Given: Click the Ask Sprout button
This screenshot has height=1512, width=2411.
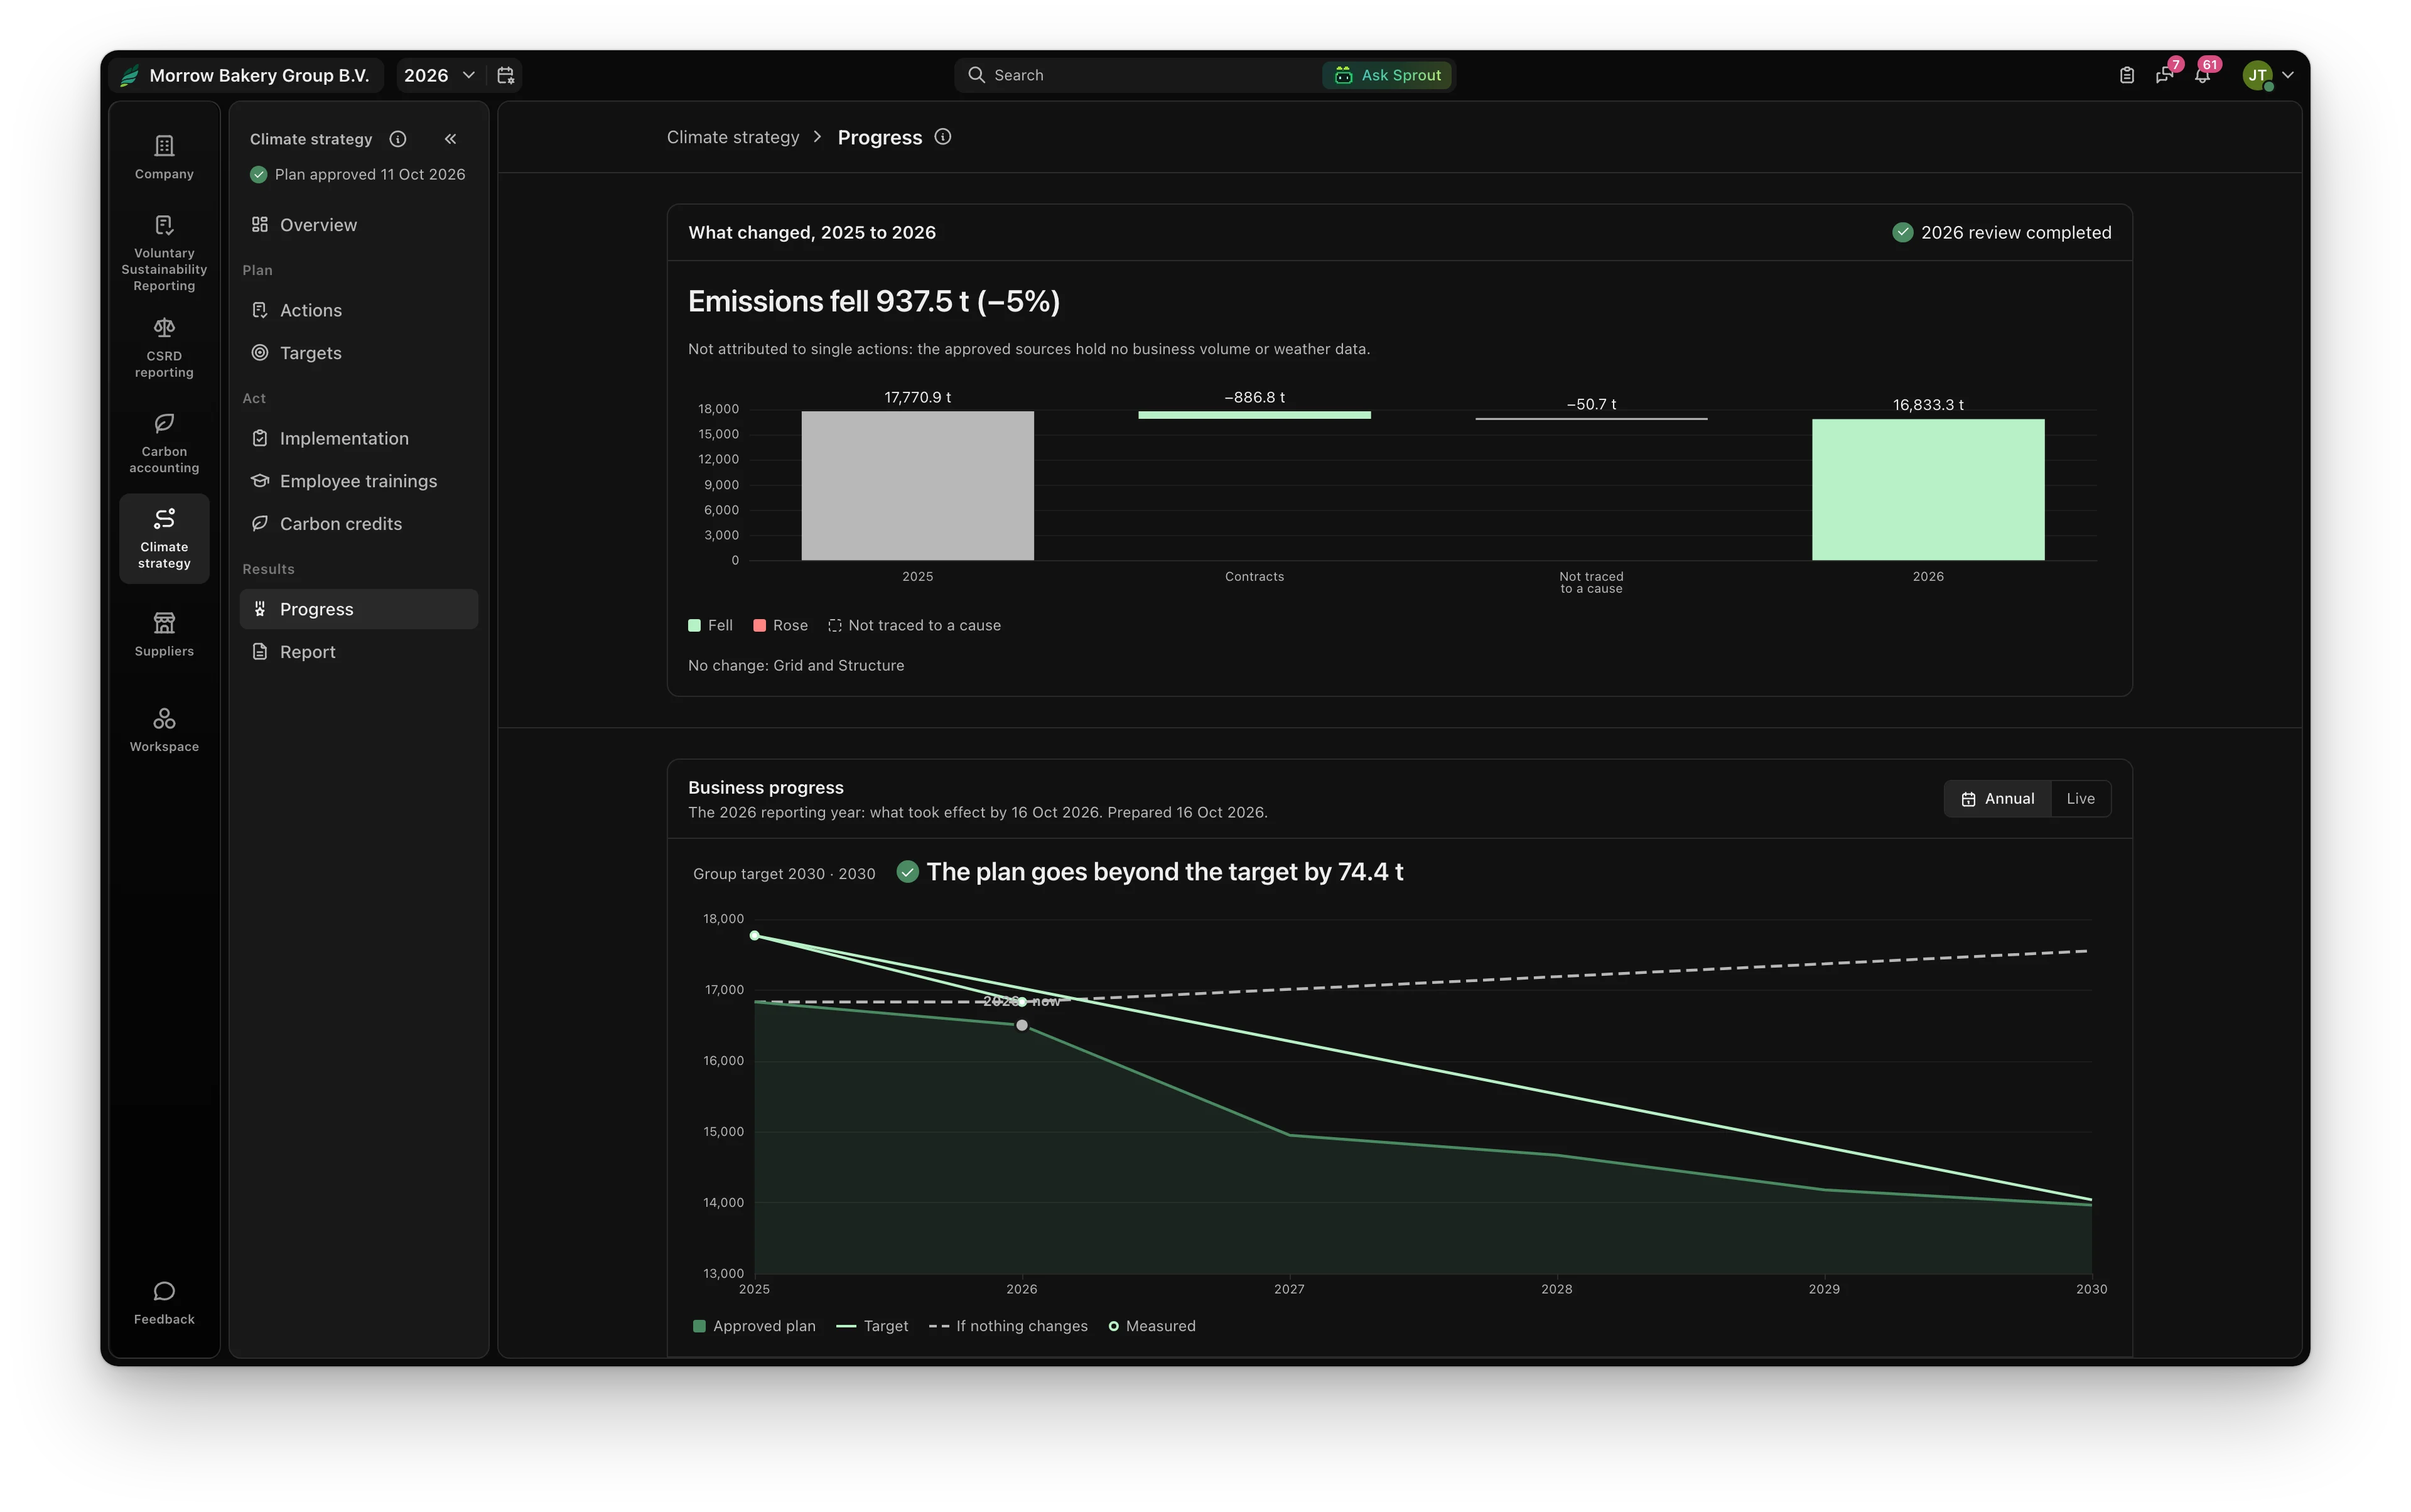Looking at the screenshot, I should coord(1387,75).
